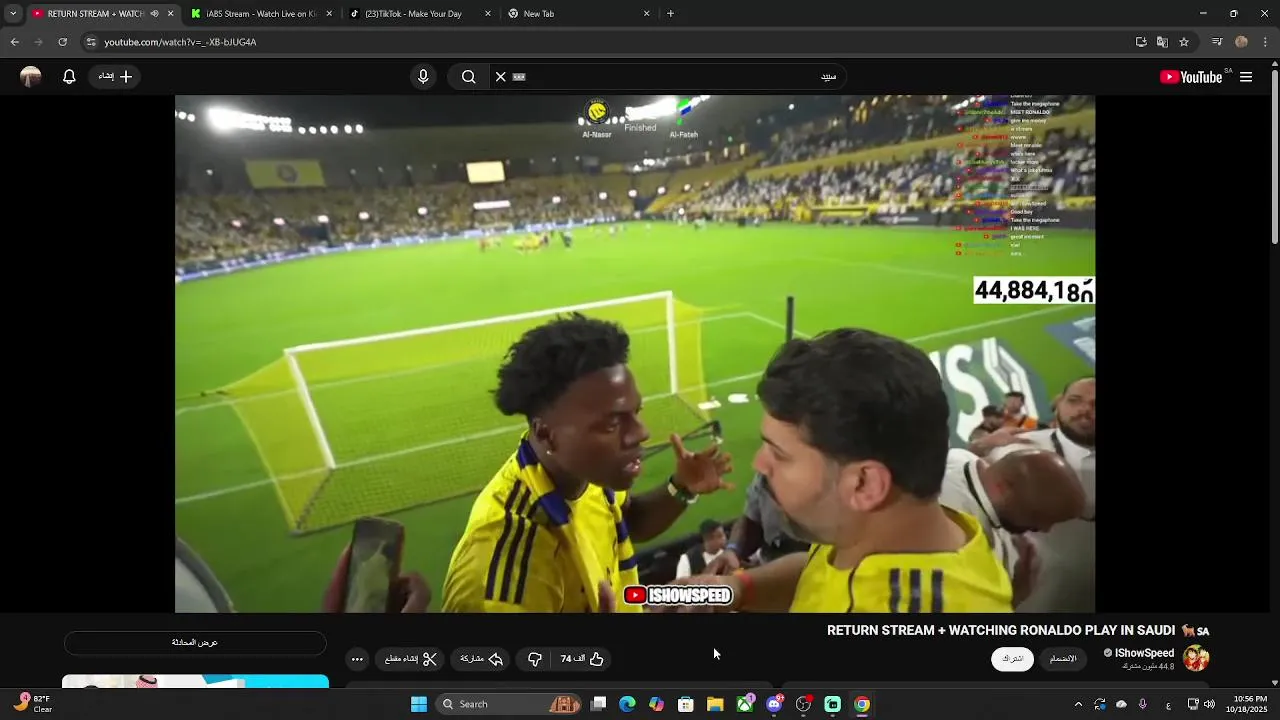This screenshot has height=720, width=1280.
Task: Click the YouTube search magnifier icon
Action: click(468, 77)
